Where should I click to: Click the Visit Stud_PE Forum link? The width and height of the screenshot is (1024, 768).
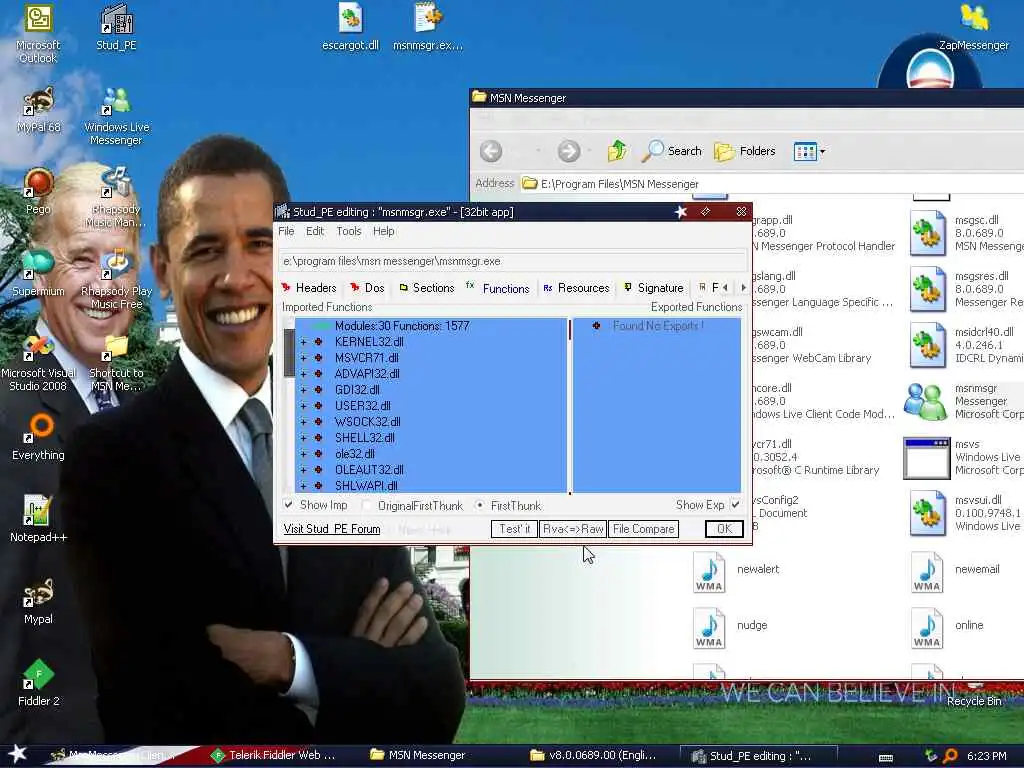pos(332,529)
